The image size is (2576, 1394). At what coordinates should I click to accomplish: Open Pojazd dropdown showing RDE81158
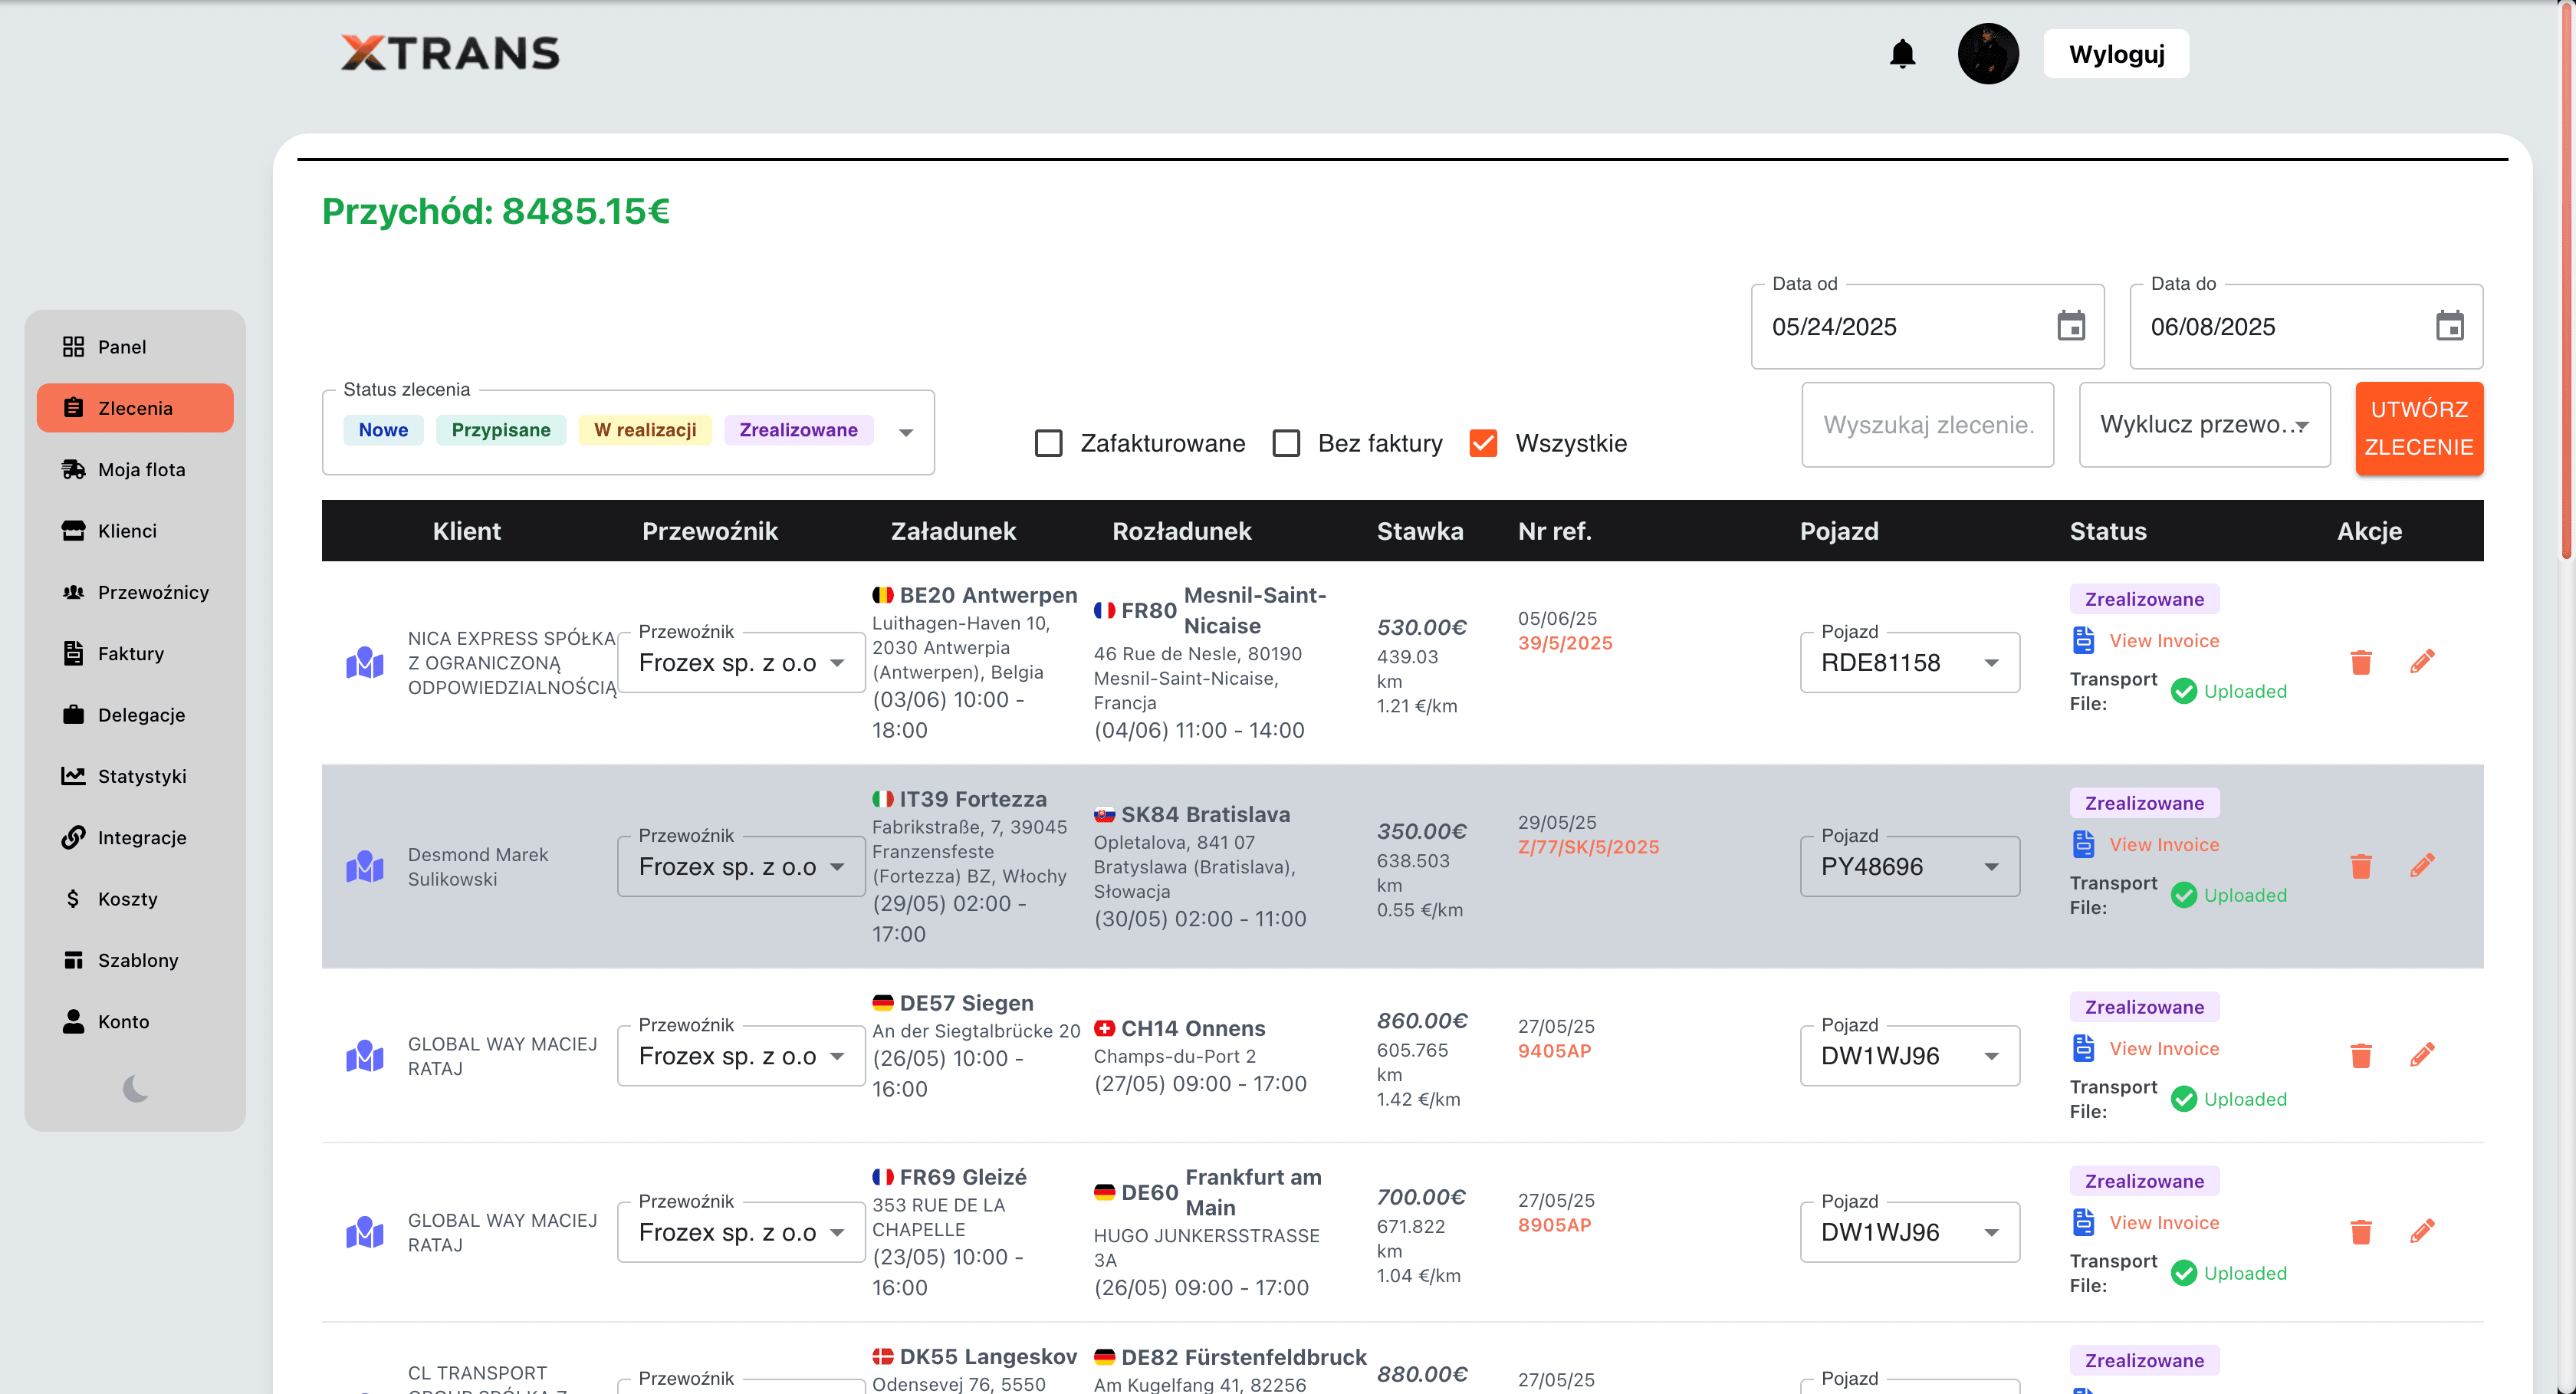(x=1909, y=662)
